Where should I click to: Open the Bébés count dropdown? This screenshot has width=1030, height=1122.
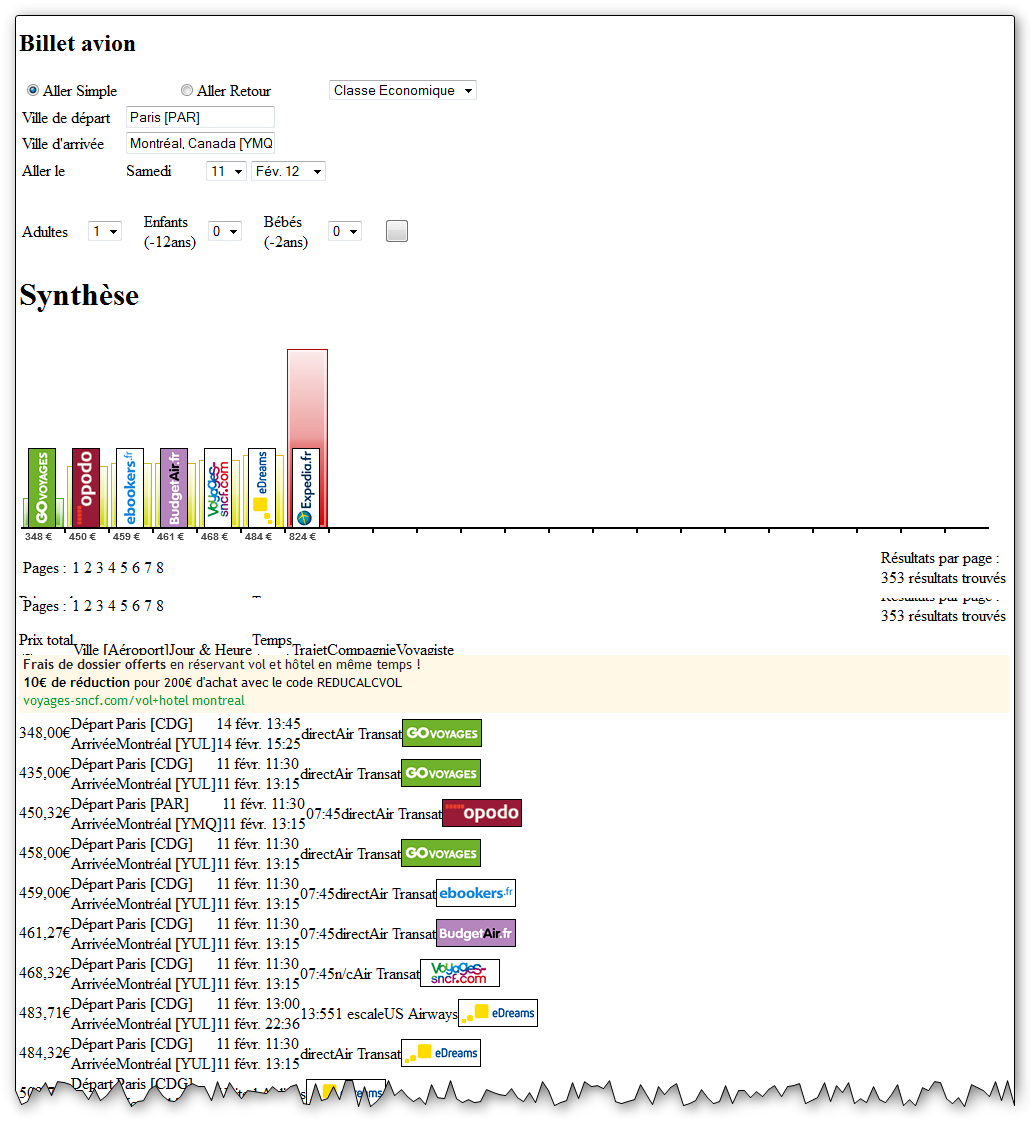pyautogui.click(x=344, y=231)
